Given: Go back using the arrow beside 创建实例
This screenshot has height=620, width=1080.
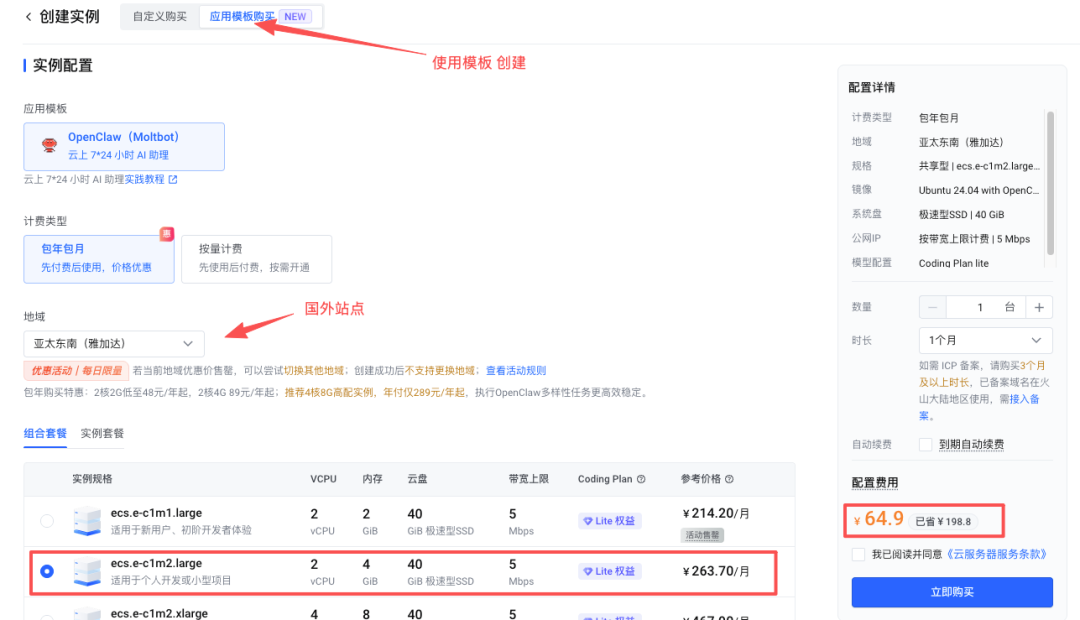Looking at the screenshot, I should pyautogui.click(x=28, y=17).
